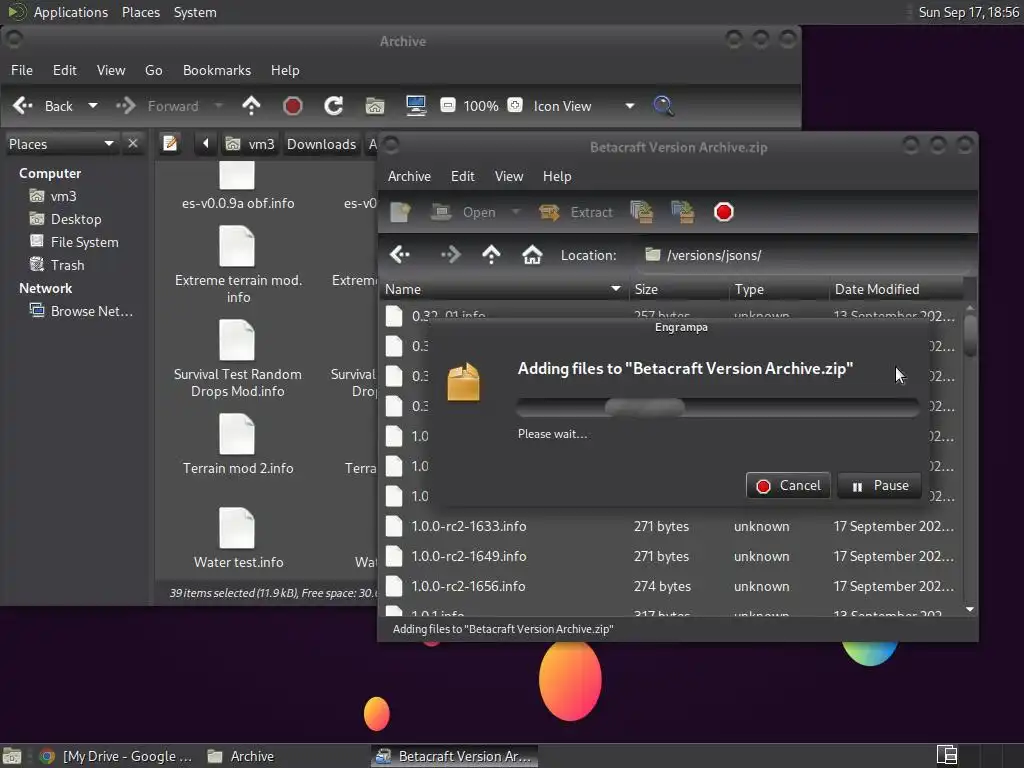Sort archive list by Size column
This screenshot has width=1024, height=768.
click(679, 289)
